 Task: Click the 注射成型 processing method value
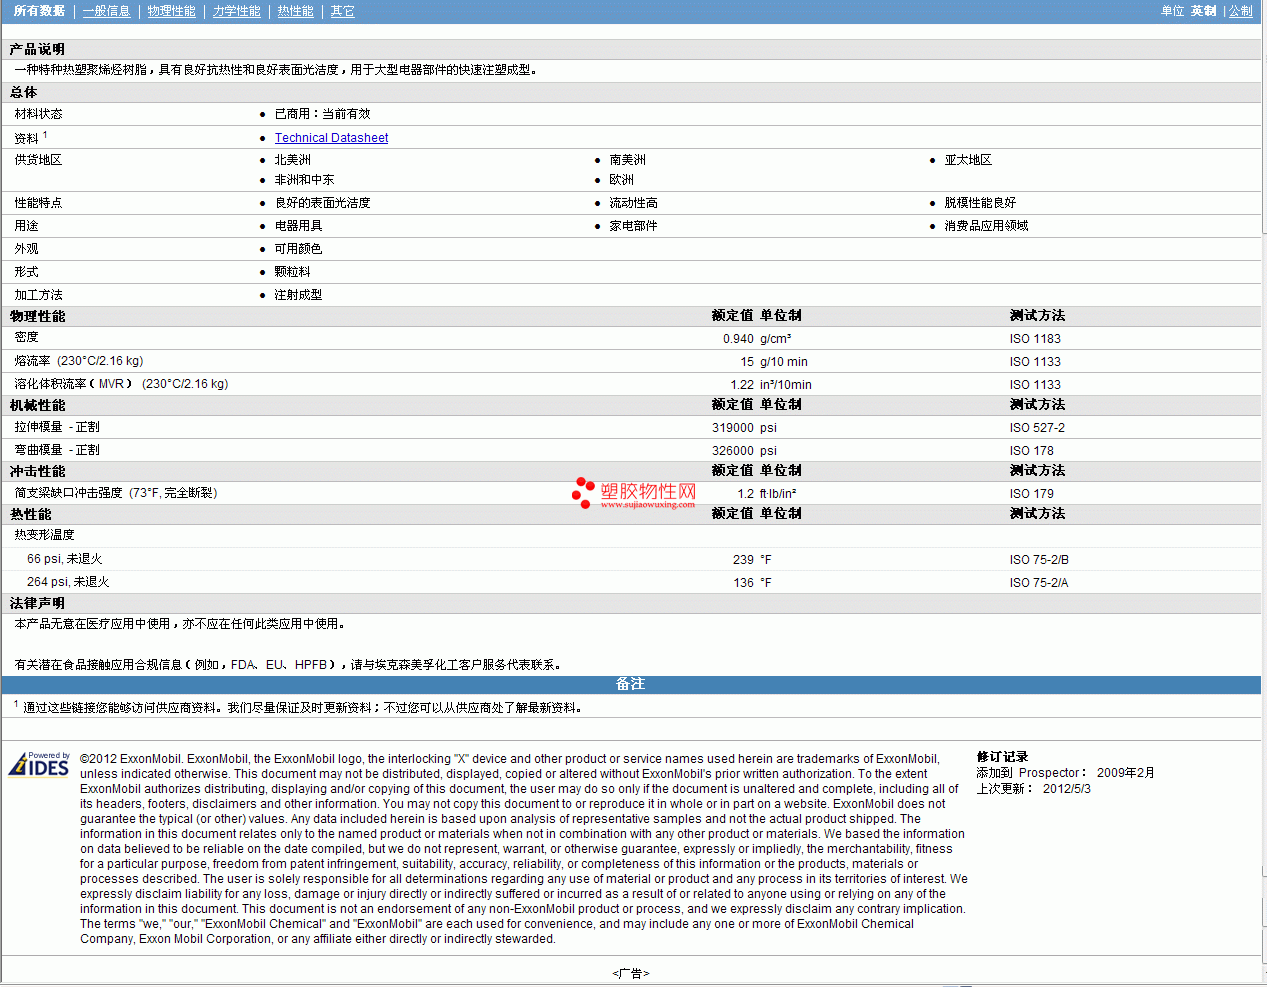[x=298, y=295]
